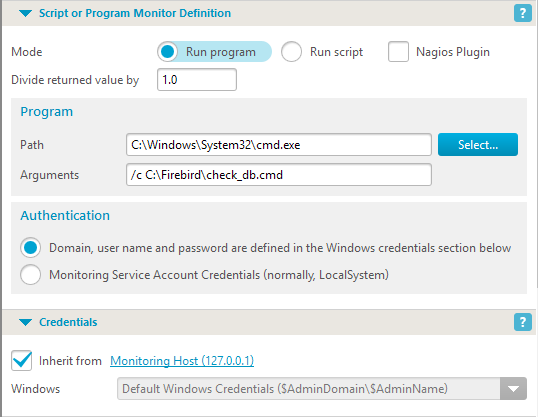Choose Monitoring Service Account Credentials option

pos(31,275)
